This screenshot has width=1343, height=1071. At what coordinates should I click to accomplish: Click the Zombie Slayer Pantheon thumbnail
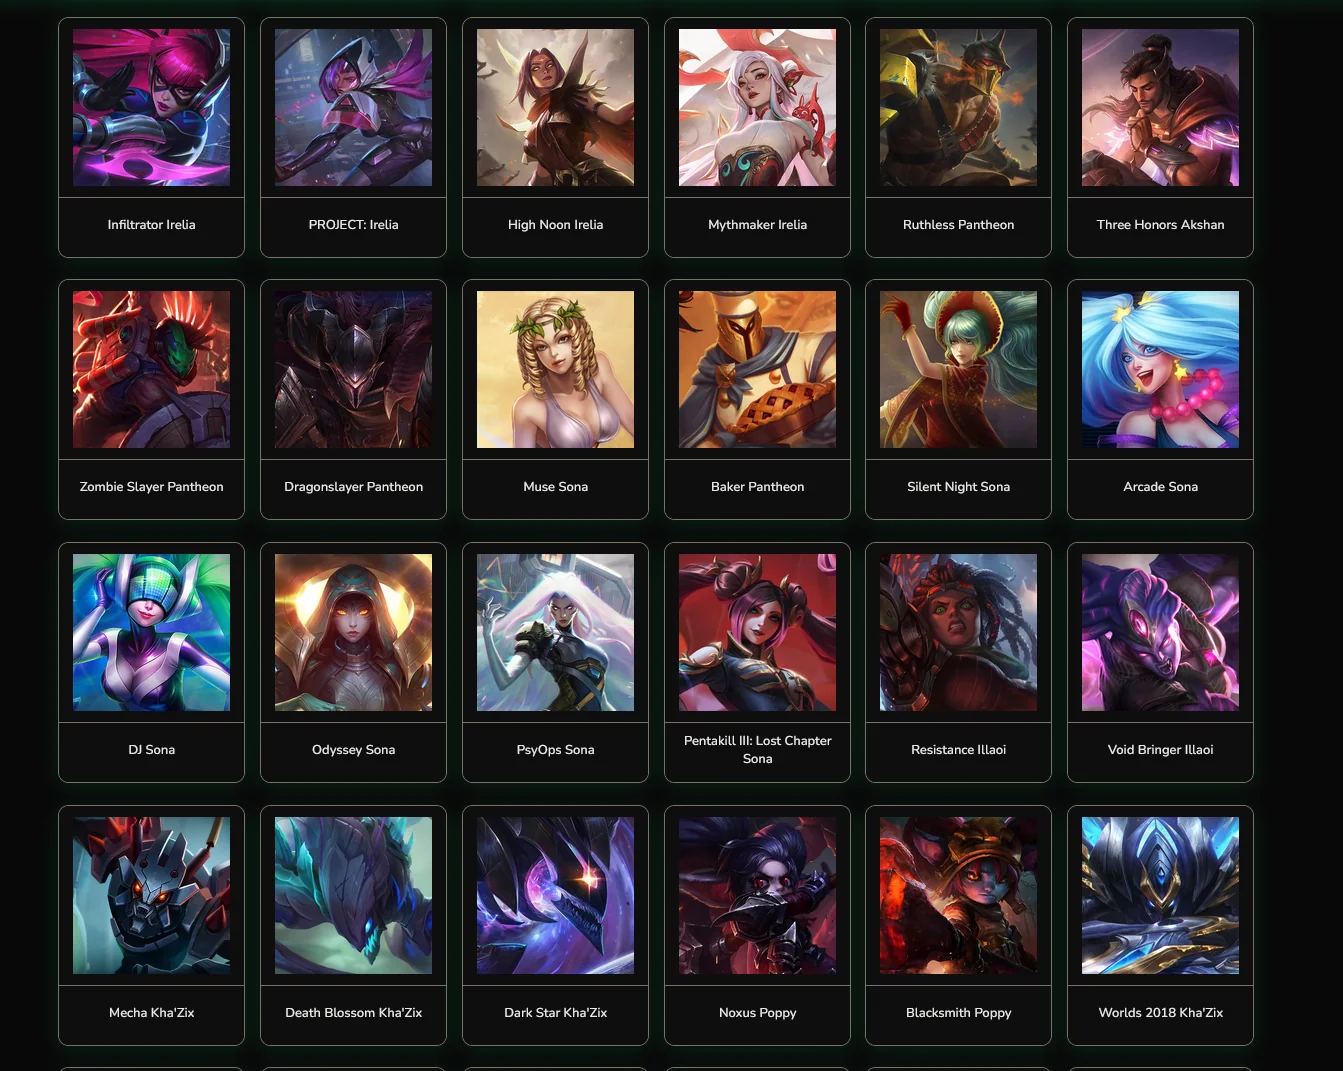tap(151, 369)
